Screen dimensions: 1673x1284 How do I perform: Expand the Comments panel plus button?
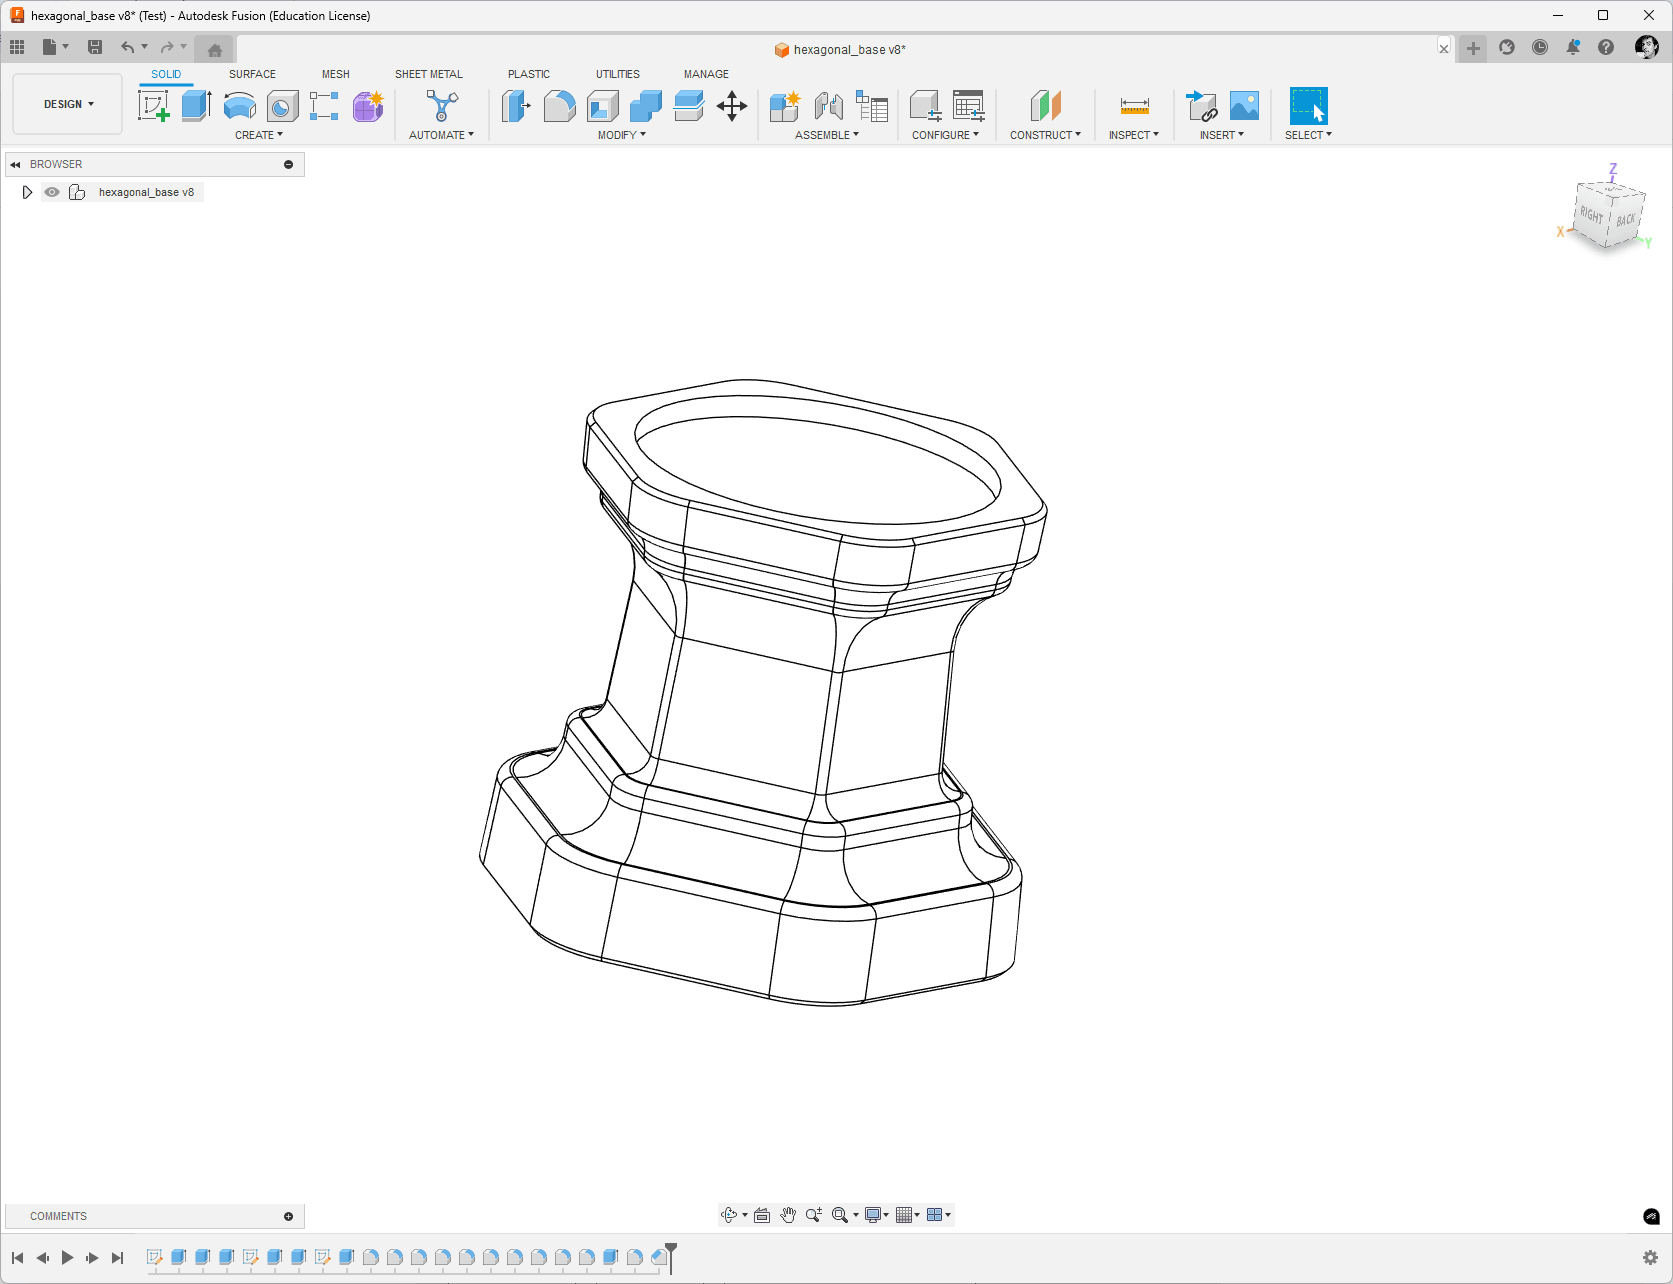click(x=288, y=1216)
